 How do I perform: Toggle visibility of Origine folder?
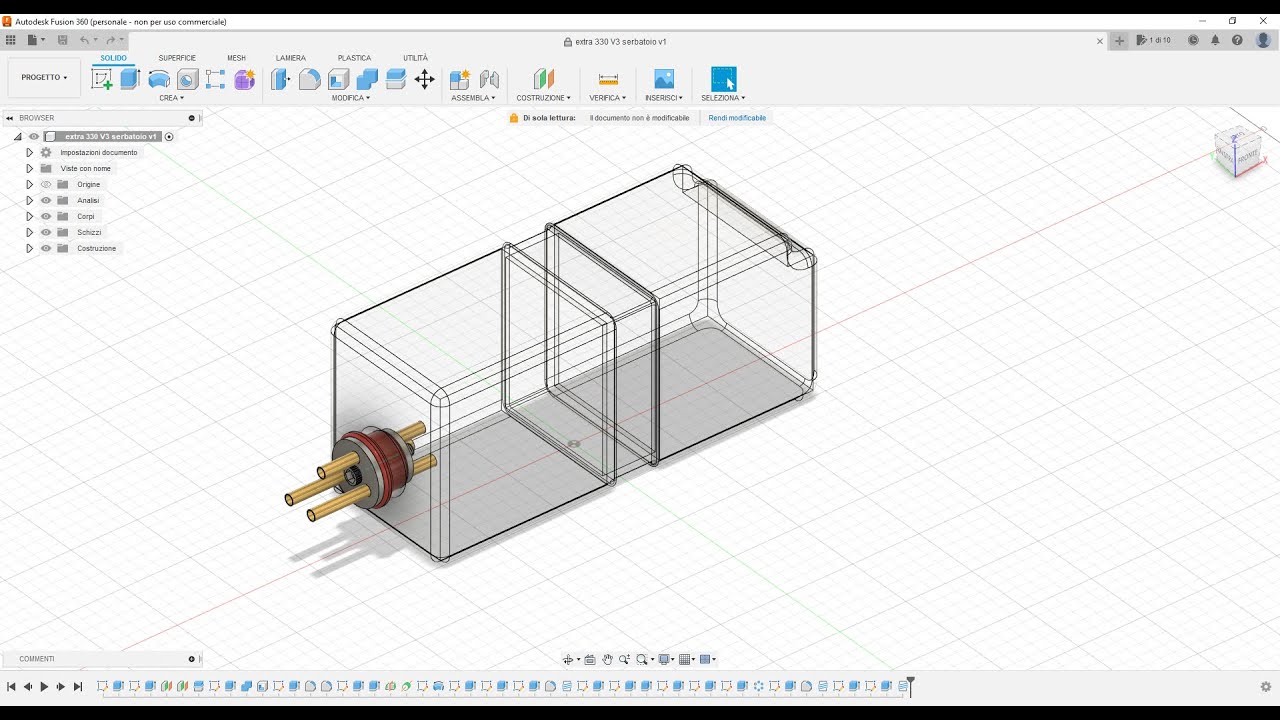click(x=46, y=184)
